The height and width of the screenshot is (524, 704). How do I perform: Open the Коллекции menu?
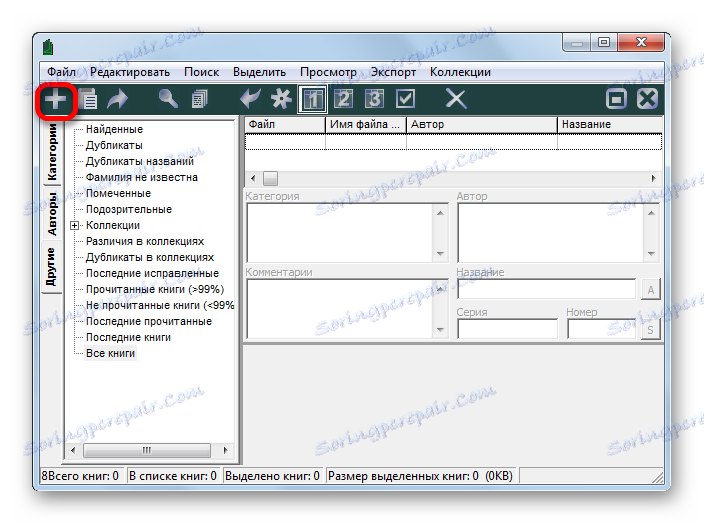click(x=460, y=72)
